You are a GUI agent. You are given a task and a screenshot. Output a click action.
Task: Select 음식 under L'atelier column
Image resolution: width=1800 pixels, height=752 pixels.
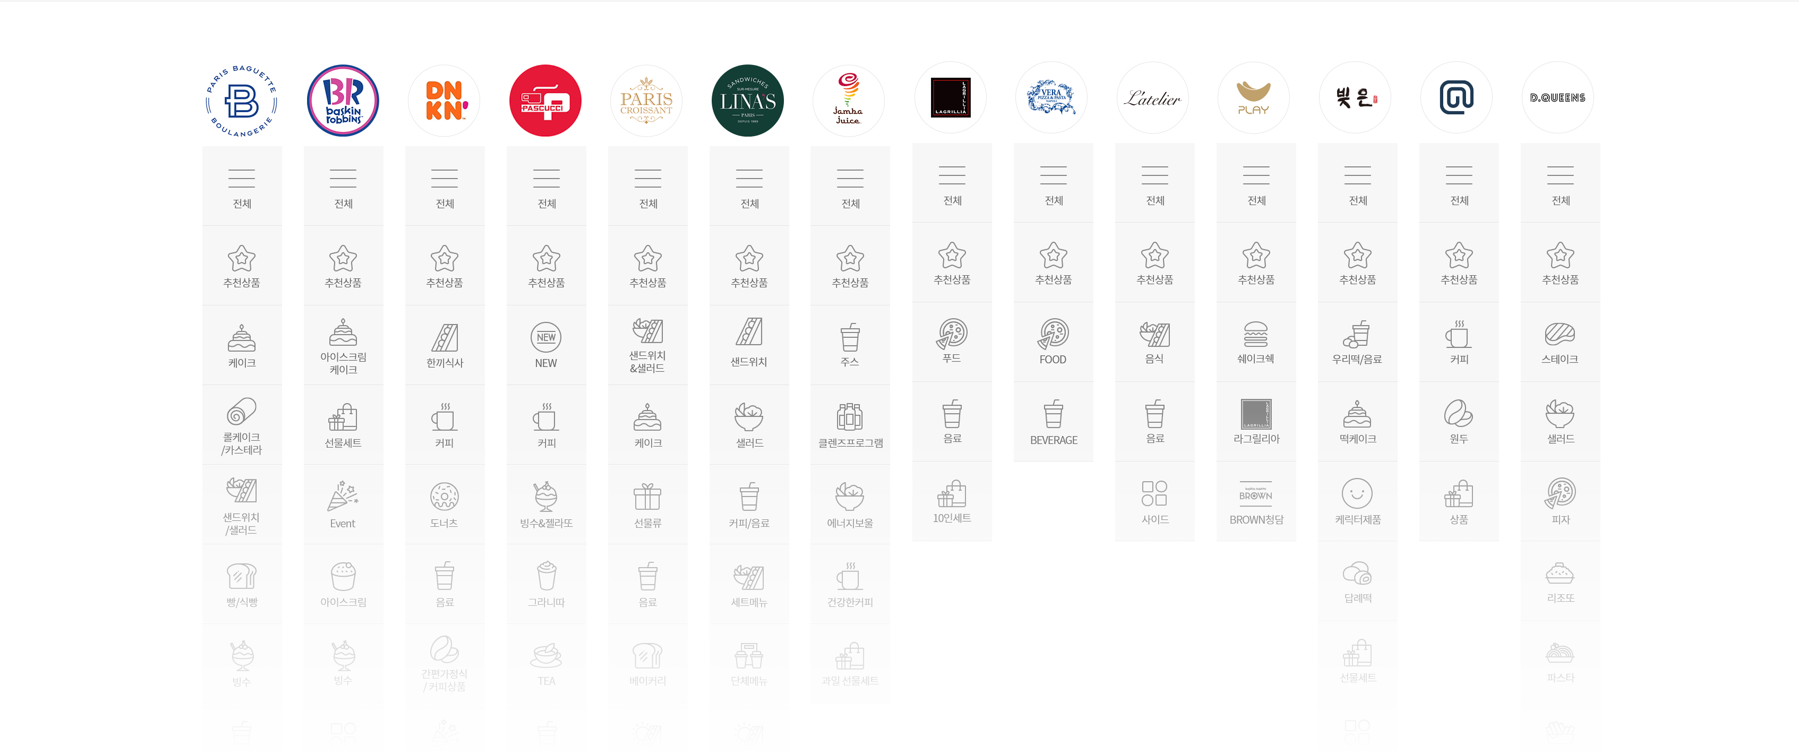click(x=1155, y=342)
